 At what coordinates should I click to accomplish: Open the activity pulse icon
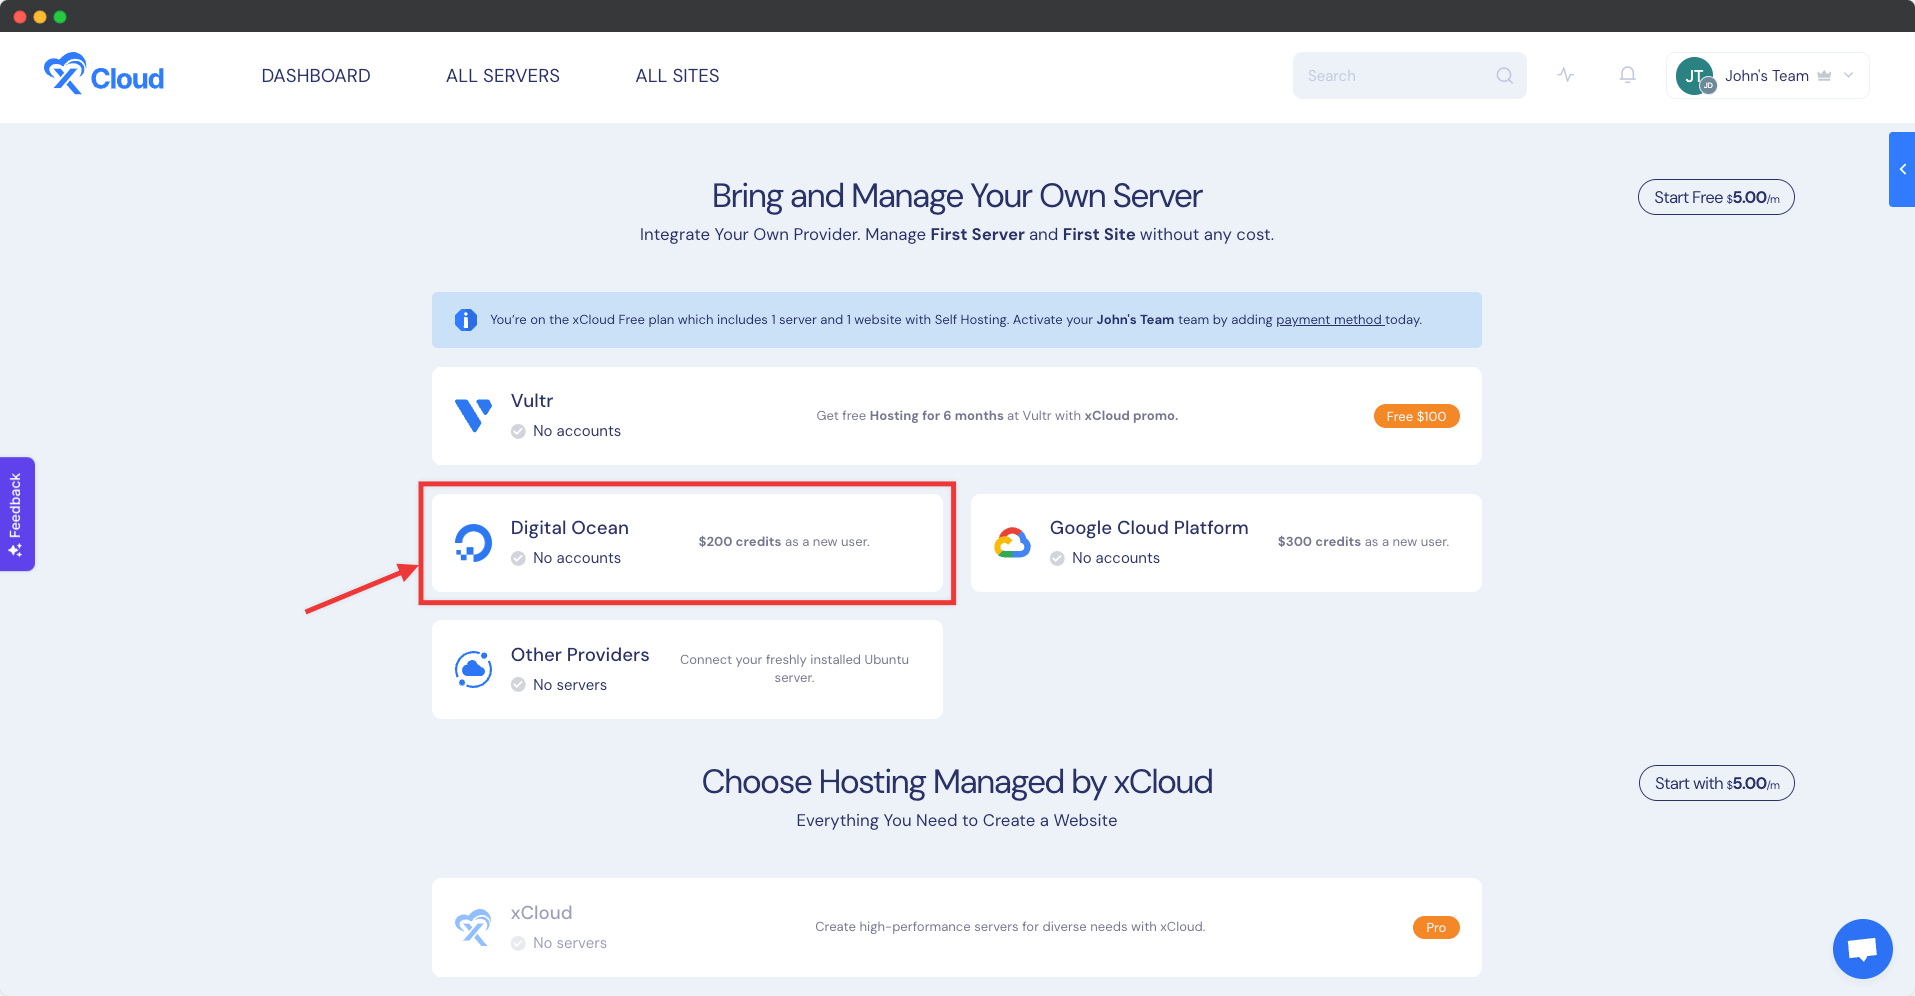[x=1566, y=75]
